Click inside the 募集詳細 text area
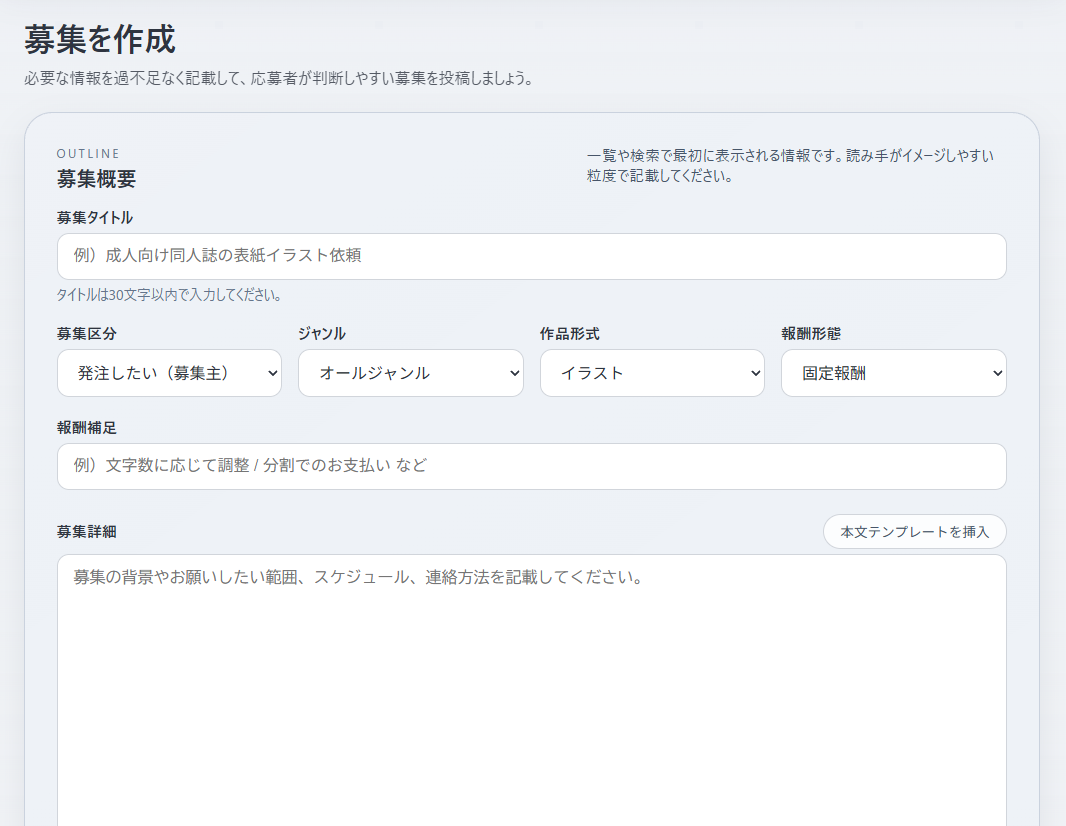1066x826 pixels. pos(531,690)
